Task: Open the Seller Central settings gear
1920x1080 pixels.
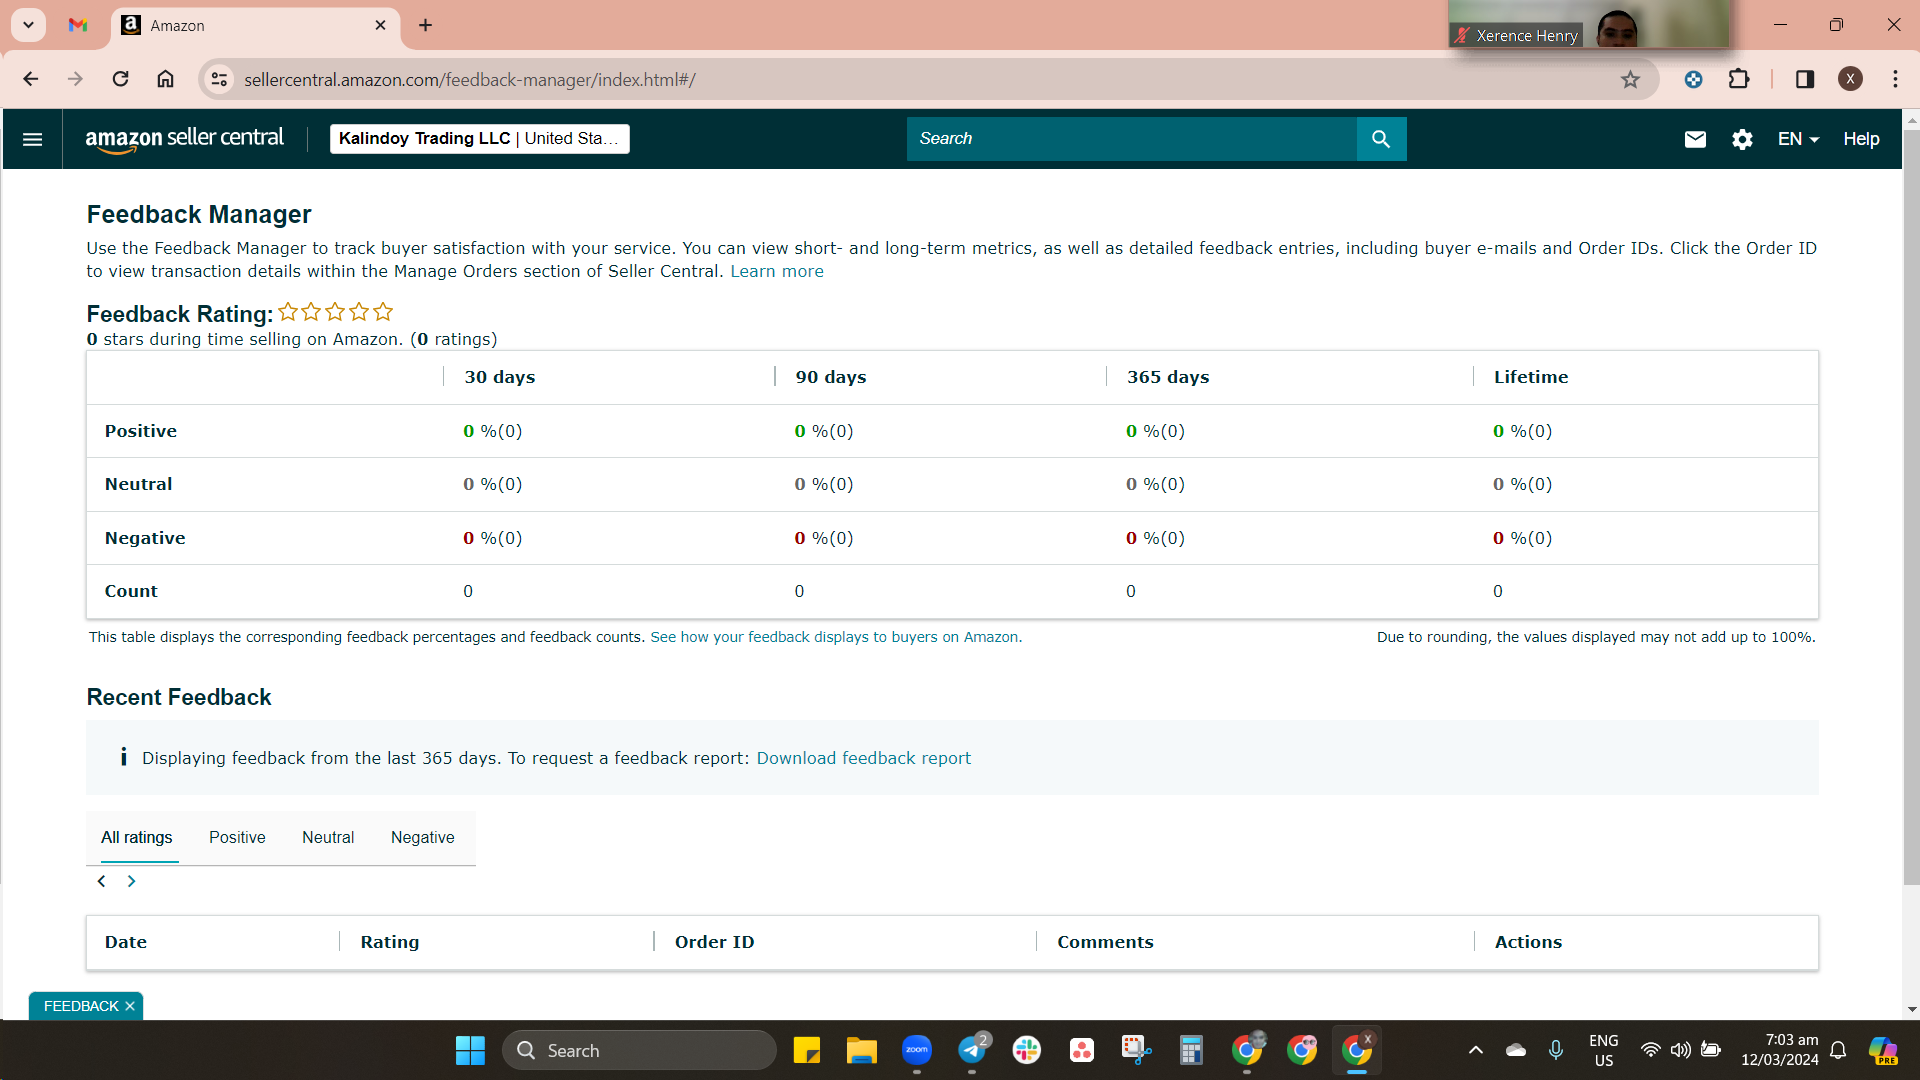Action: pyautogui.click(x=1742, y=139)
